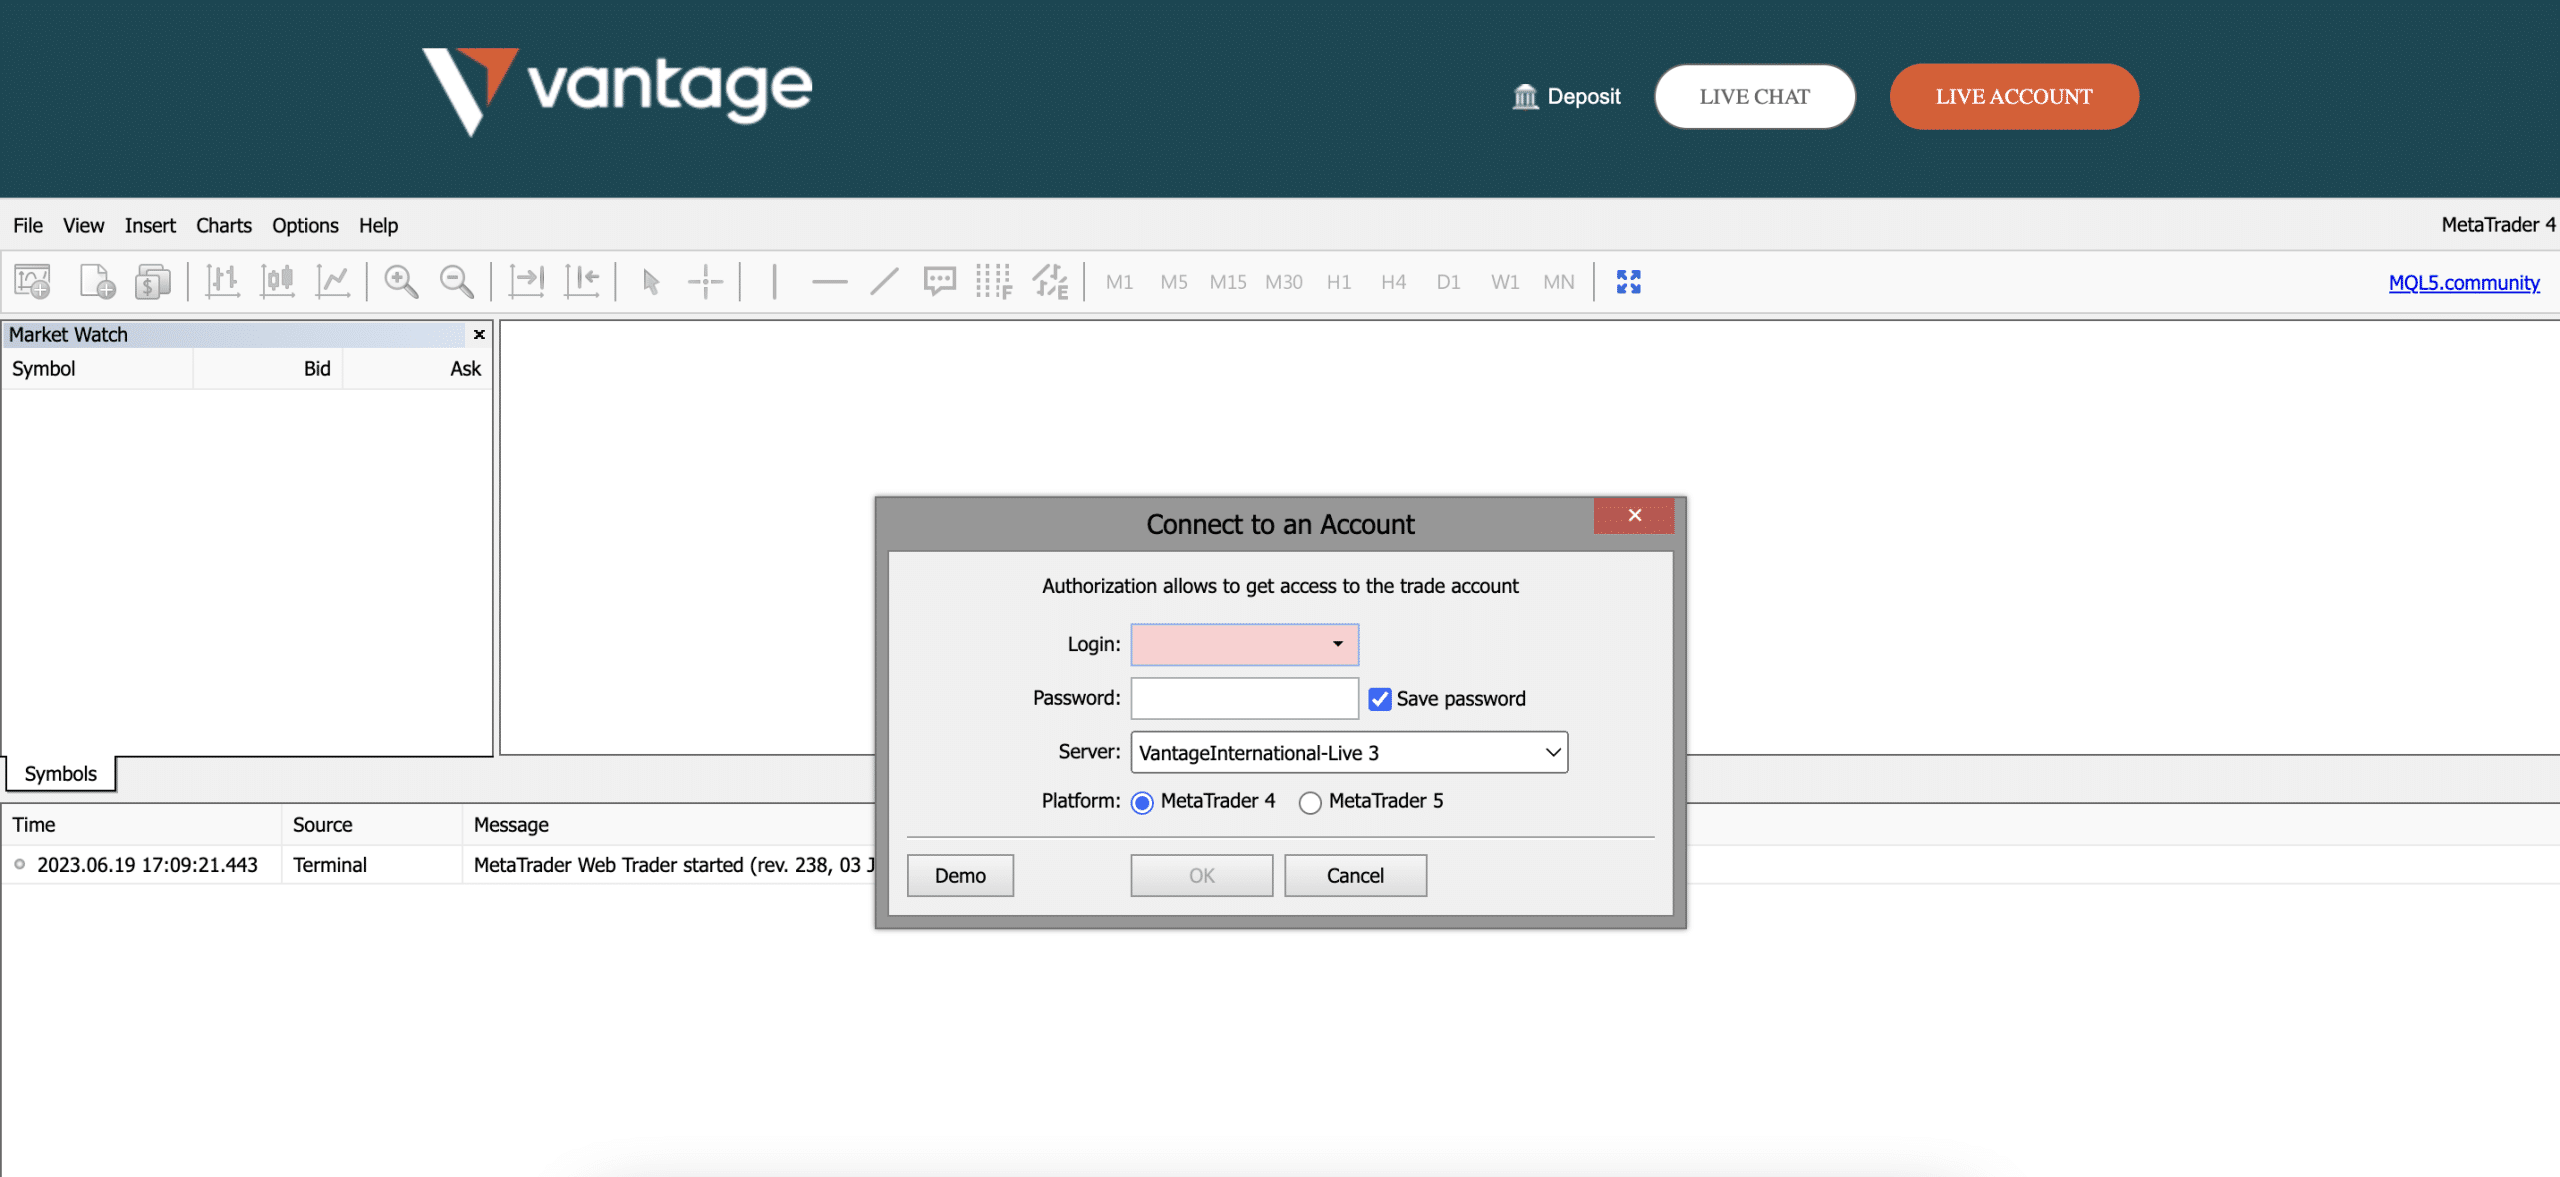Select the Equidistant Channel tool
This screenshot has width=2560, height=1177.
point(1050,282)
